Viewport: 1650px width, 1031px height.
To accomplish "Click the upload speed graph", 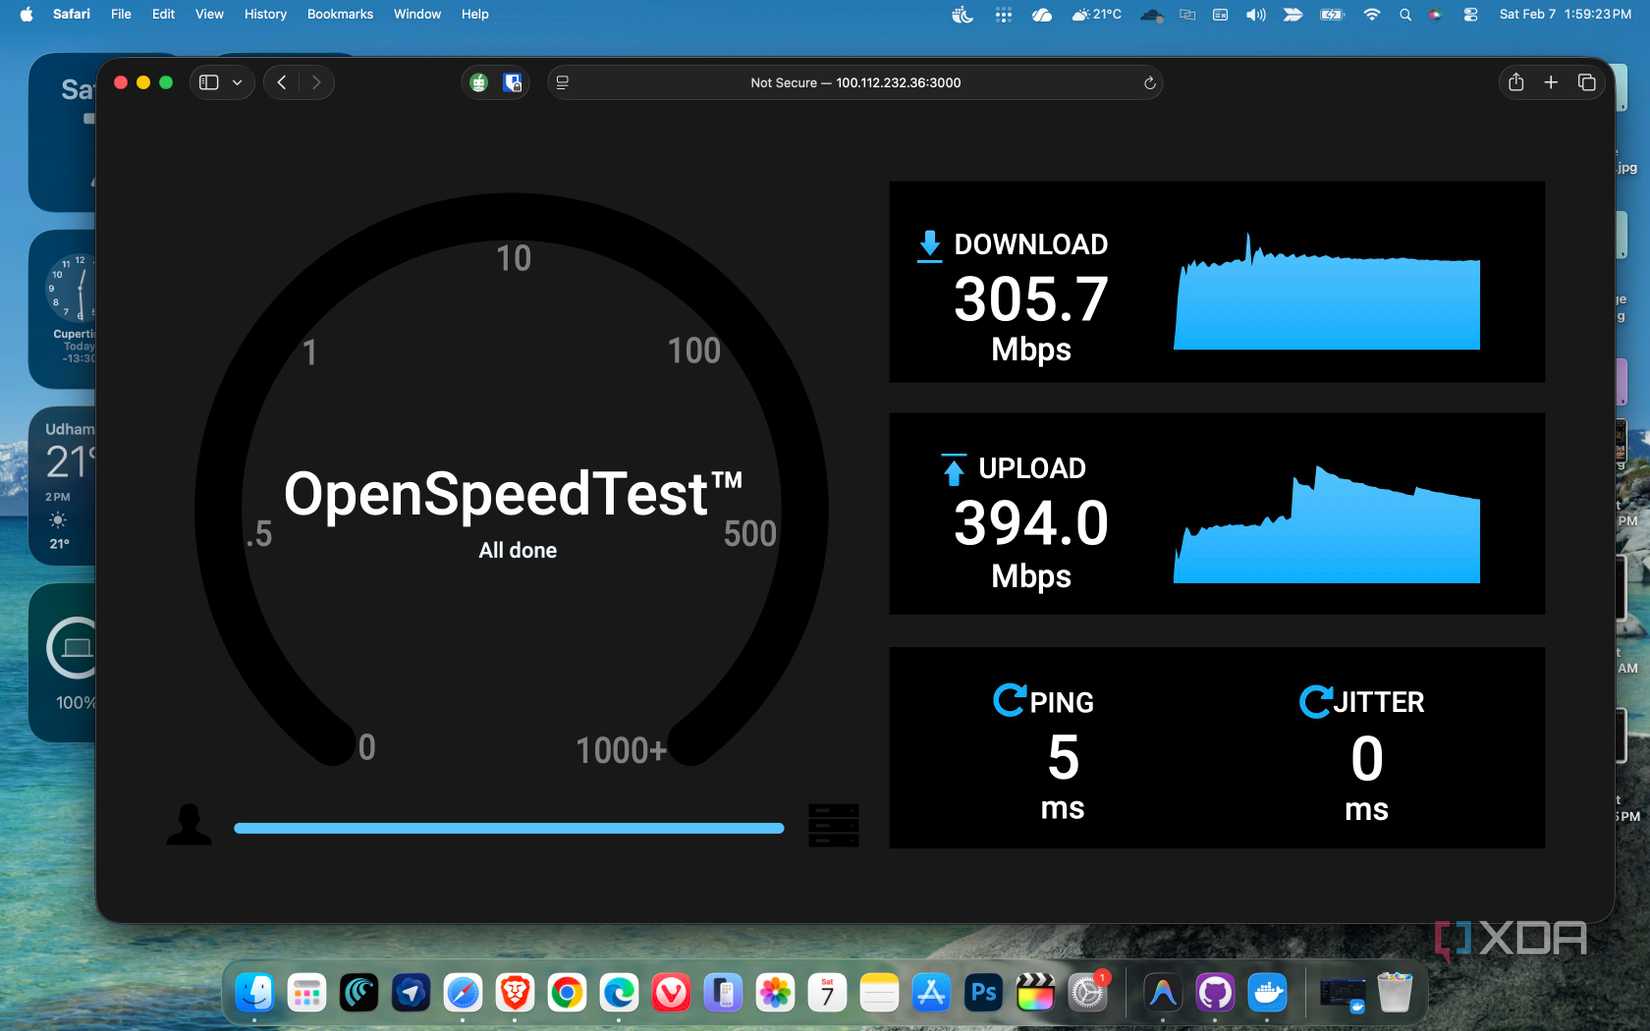I will (x=1327, y=524).
